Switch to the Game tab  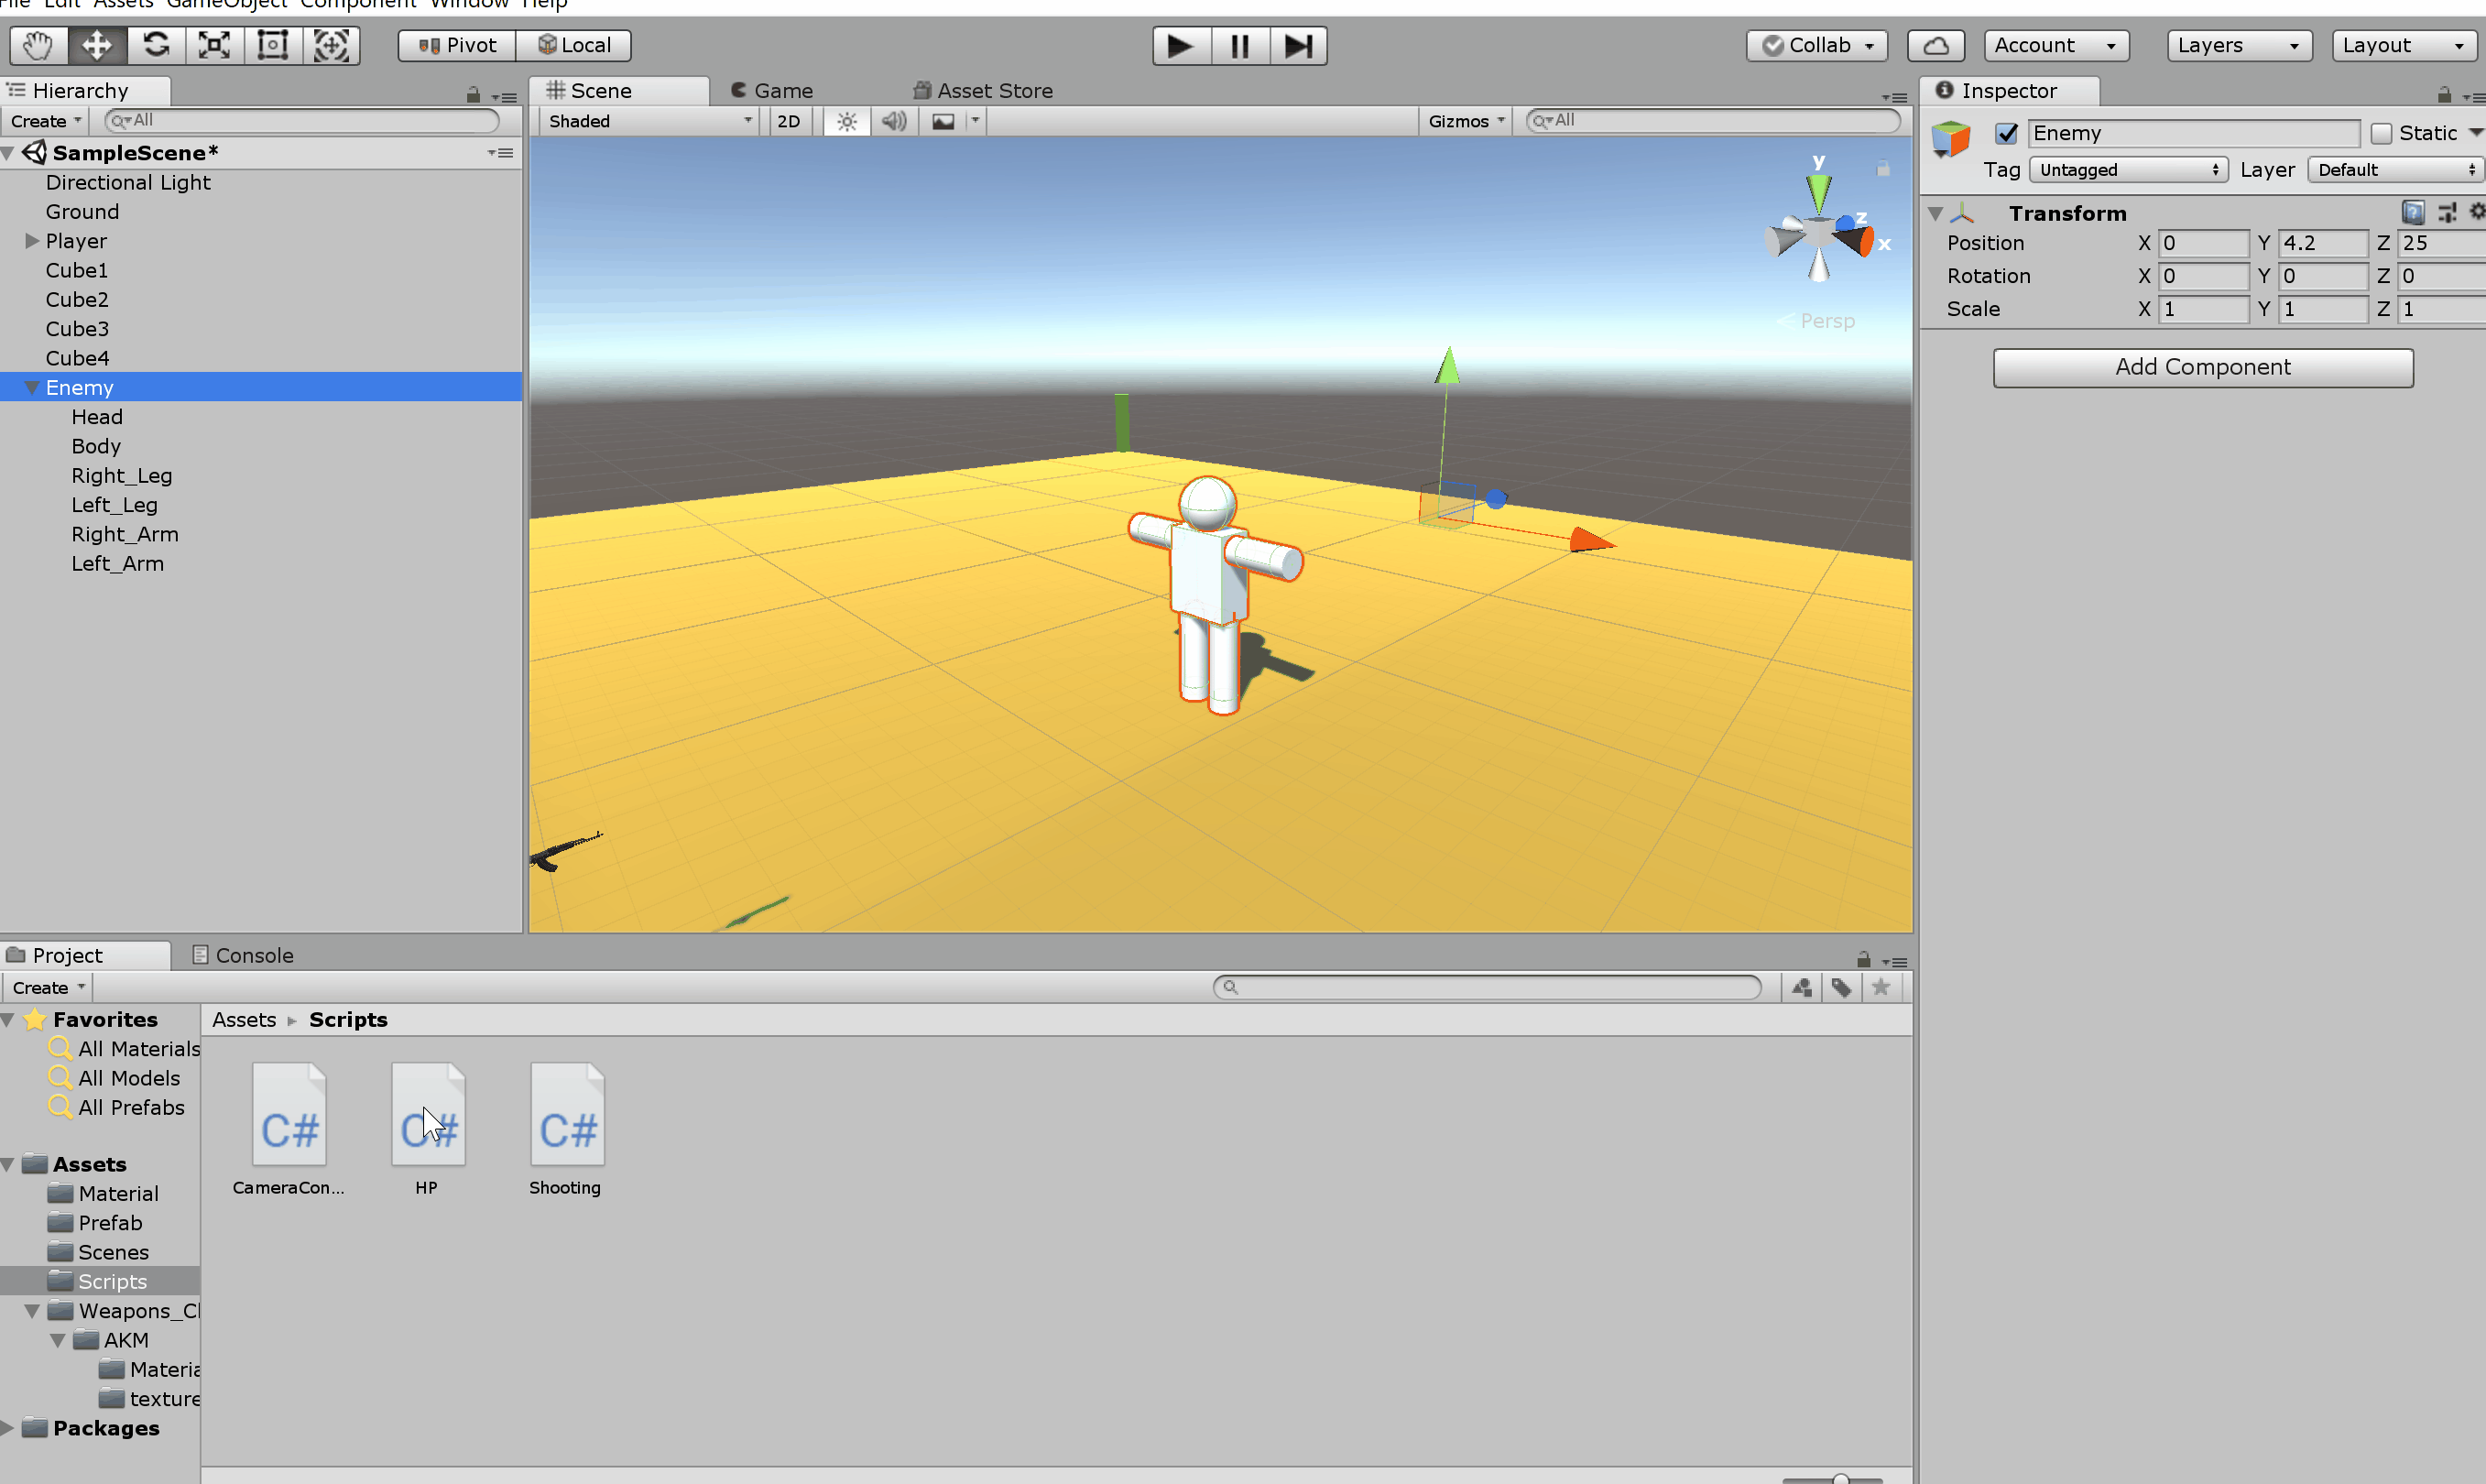point(772,90)
